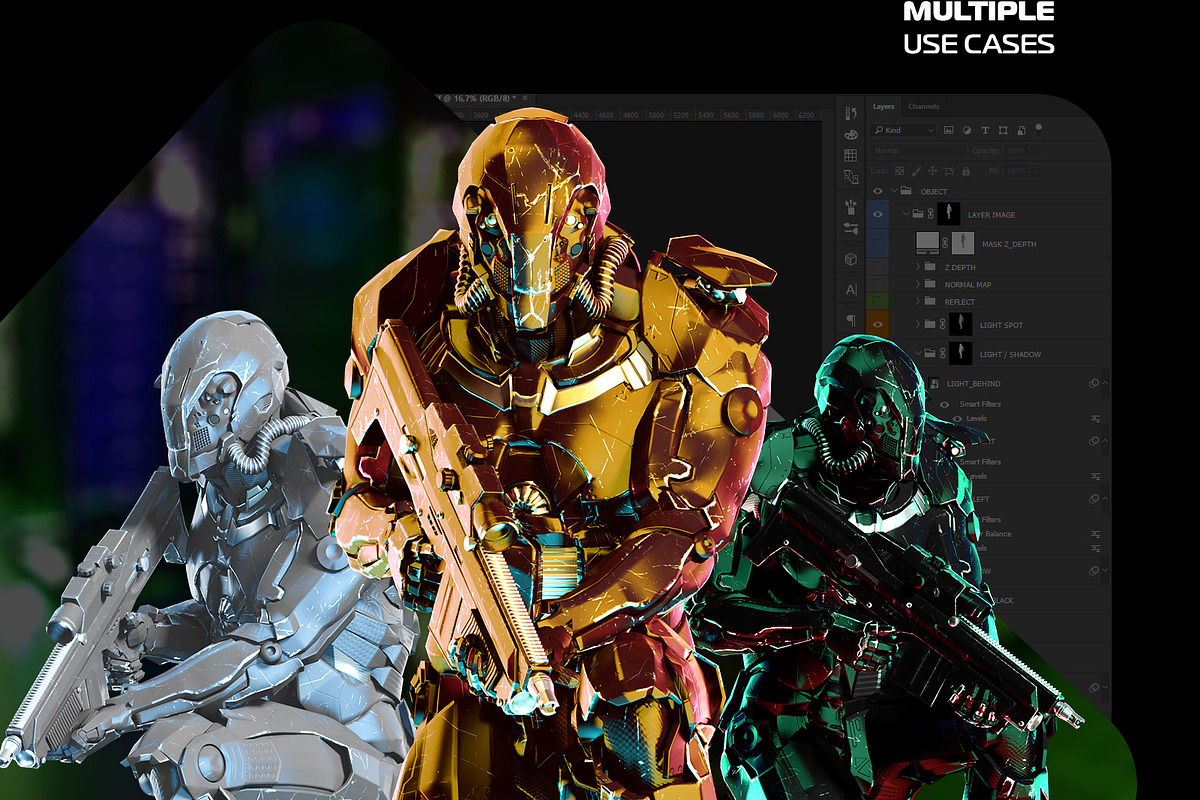Collapse the LIGHT / SHADOW group
Screen dimensions: 1200x800
(x=918, y=354)
